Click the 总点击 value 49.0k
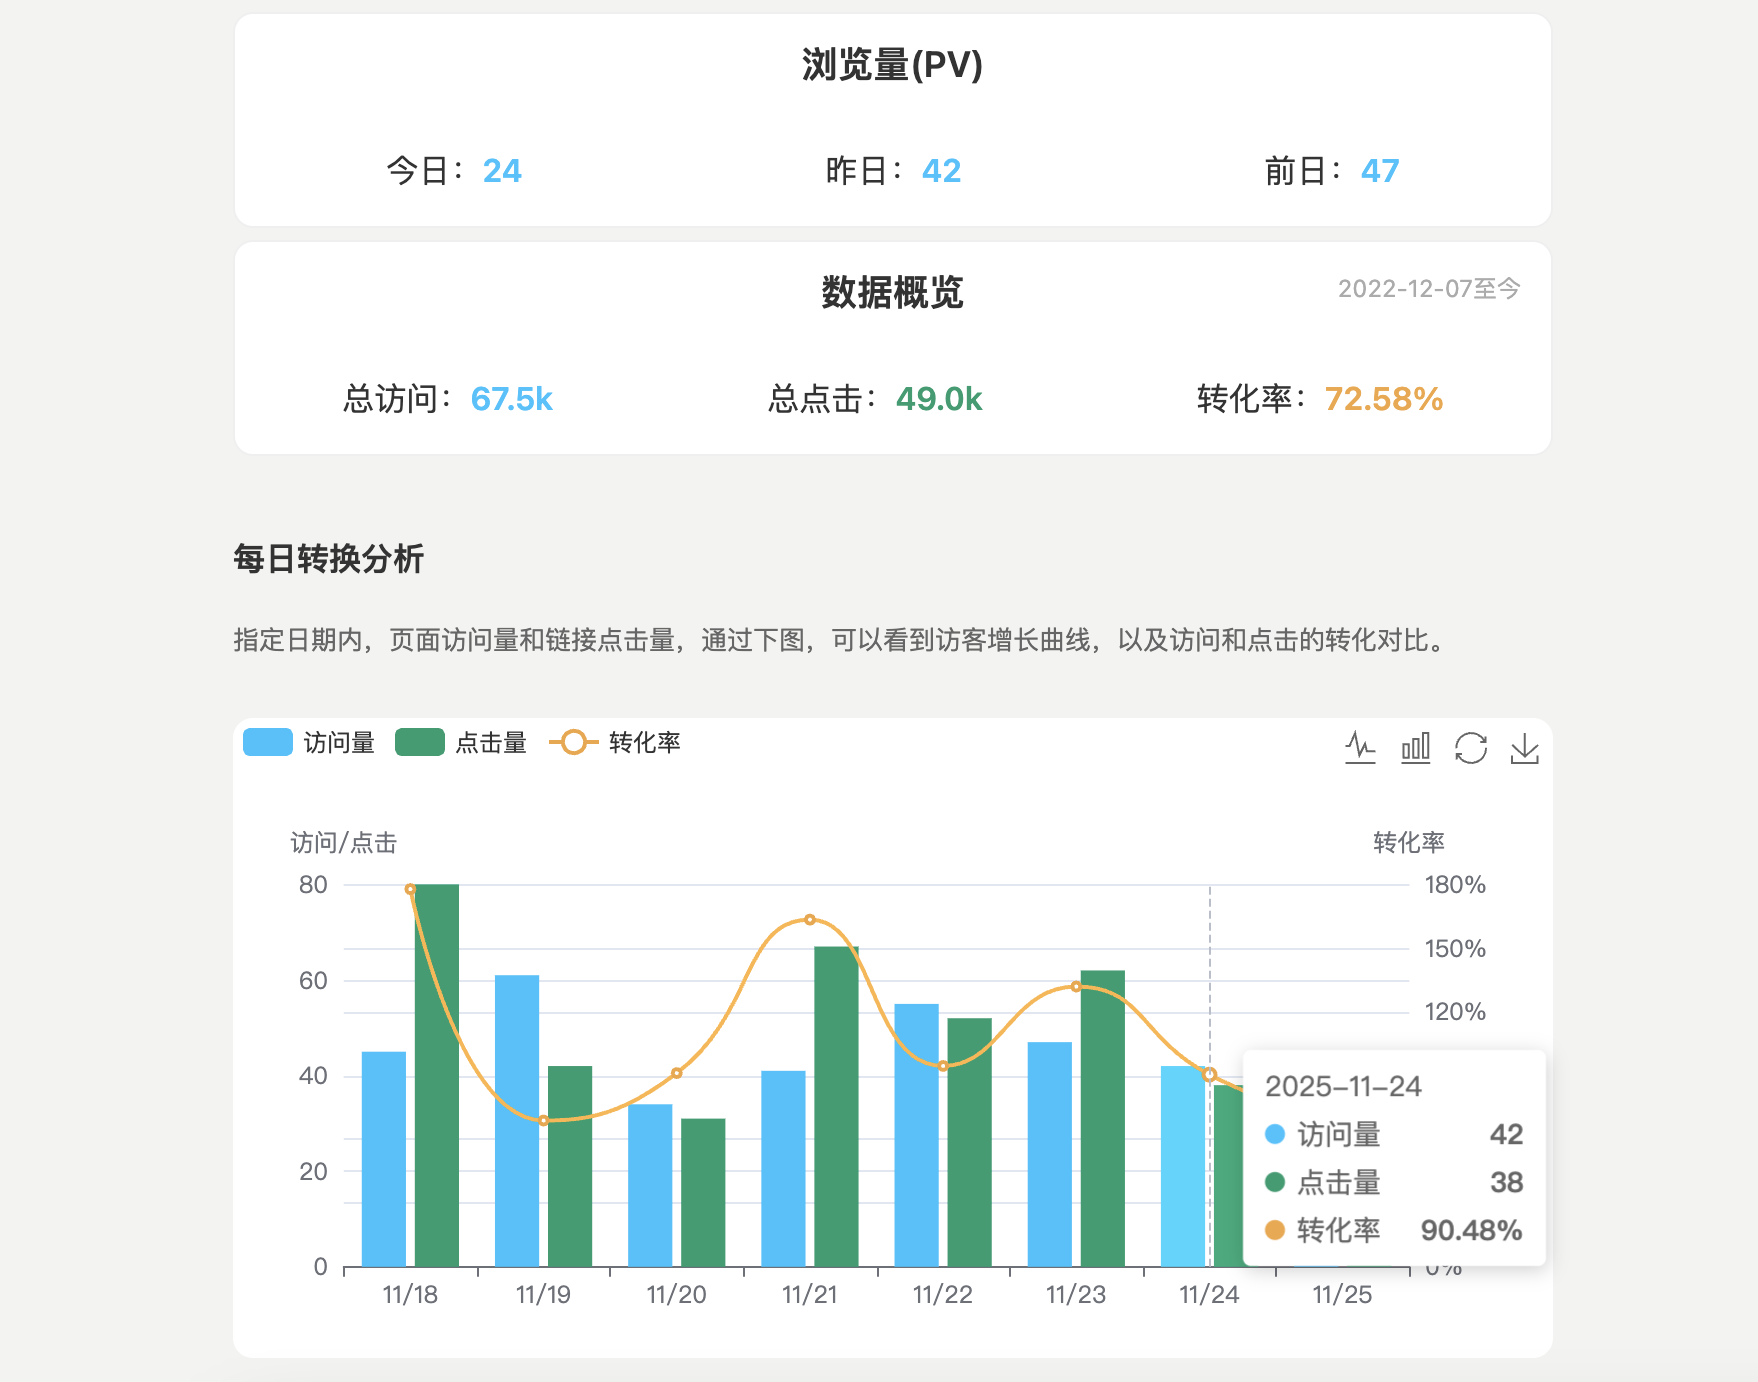 pyautogui.click(x=938, y=399)
